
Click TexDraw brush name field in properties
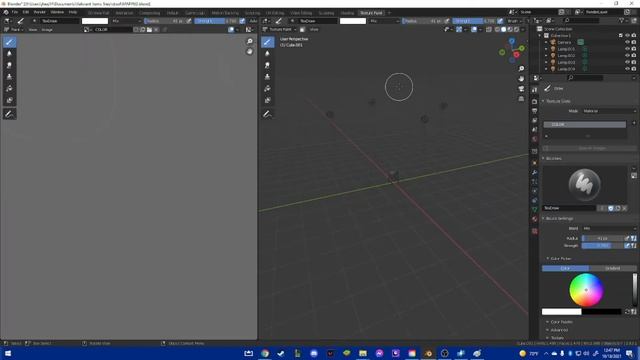pyautogui.click(x=569, y=208)
